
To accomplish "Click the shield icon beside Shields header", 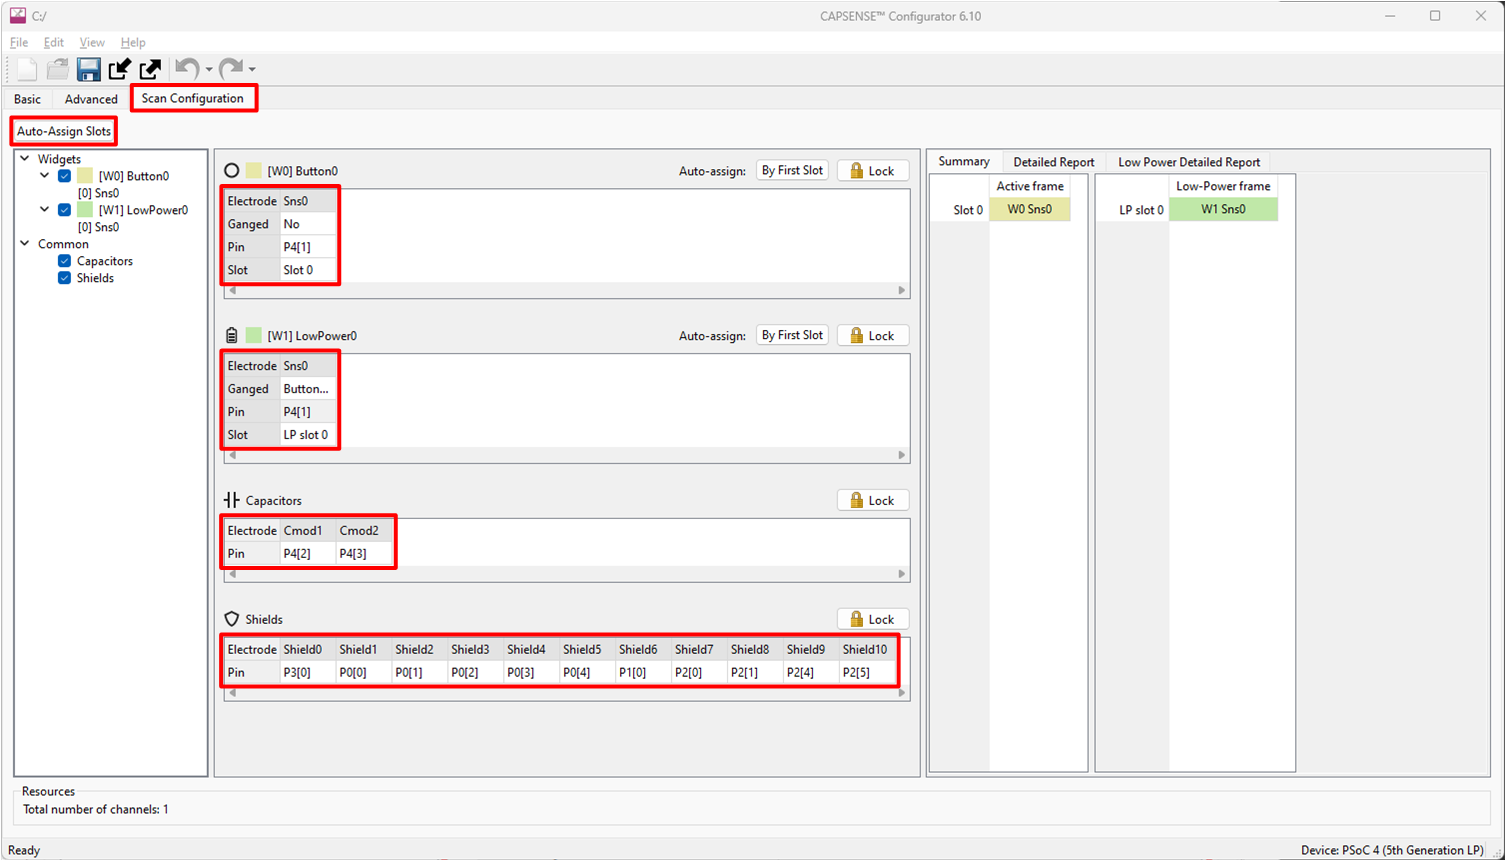I will point(232,619).
